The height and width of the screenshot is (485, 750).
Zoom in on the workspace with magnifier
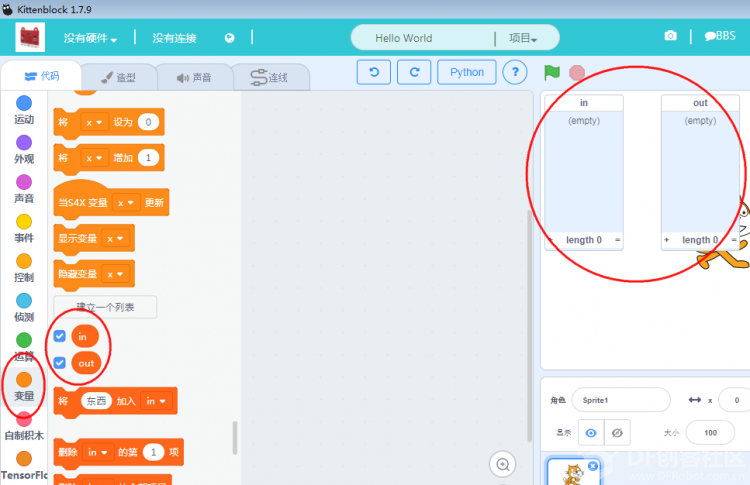coord(502,464)
